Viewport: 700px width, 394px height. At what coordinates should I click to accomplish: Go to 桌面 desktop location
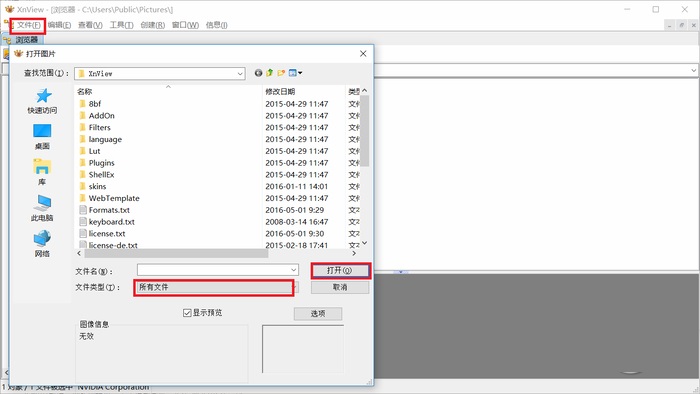42,137
